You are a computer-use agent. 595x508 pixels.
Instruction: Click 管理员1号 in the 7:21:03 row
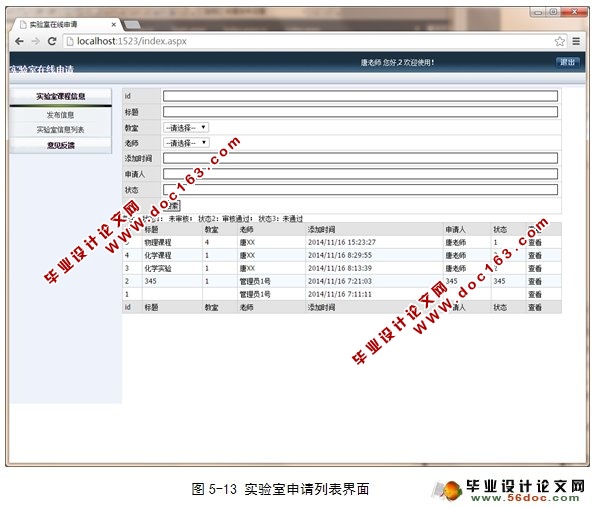[x=255, y=281]
